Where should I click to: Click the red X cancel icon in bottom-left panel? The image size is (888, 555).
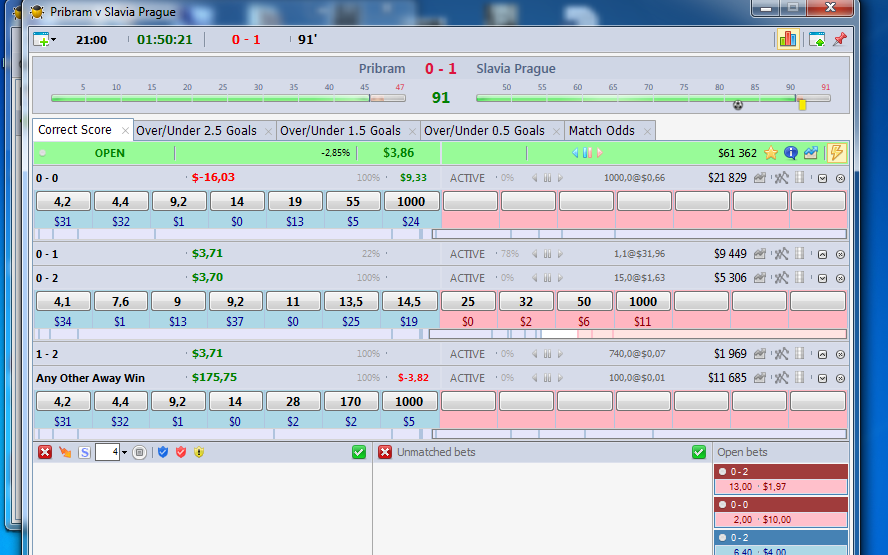coord(45,452)
